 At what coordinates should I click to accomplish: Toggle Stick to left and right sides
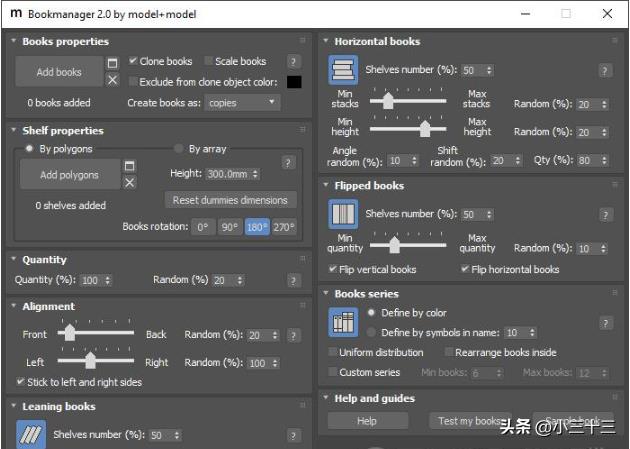tap(20, 382)
